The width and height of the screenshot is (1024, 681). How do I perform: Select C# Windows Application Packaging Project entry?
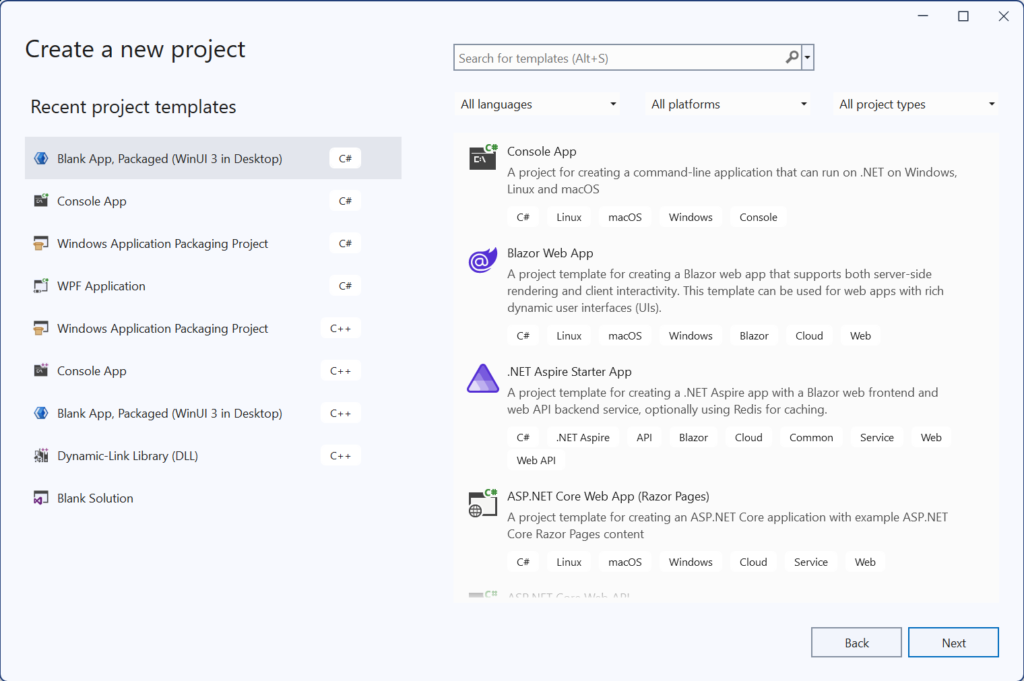213,243
